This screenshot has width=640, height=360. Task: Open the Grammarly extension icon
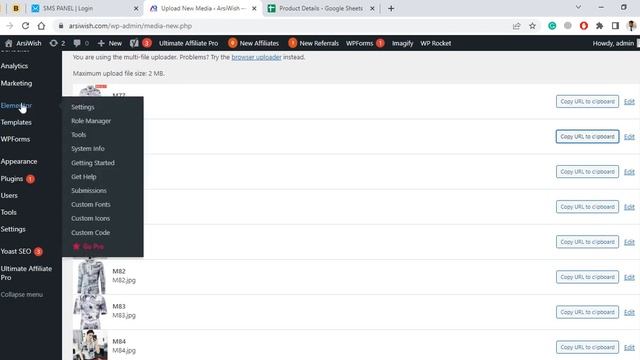tap(552, 26)
